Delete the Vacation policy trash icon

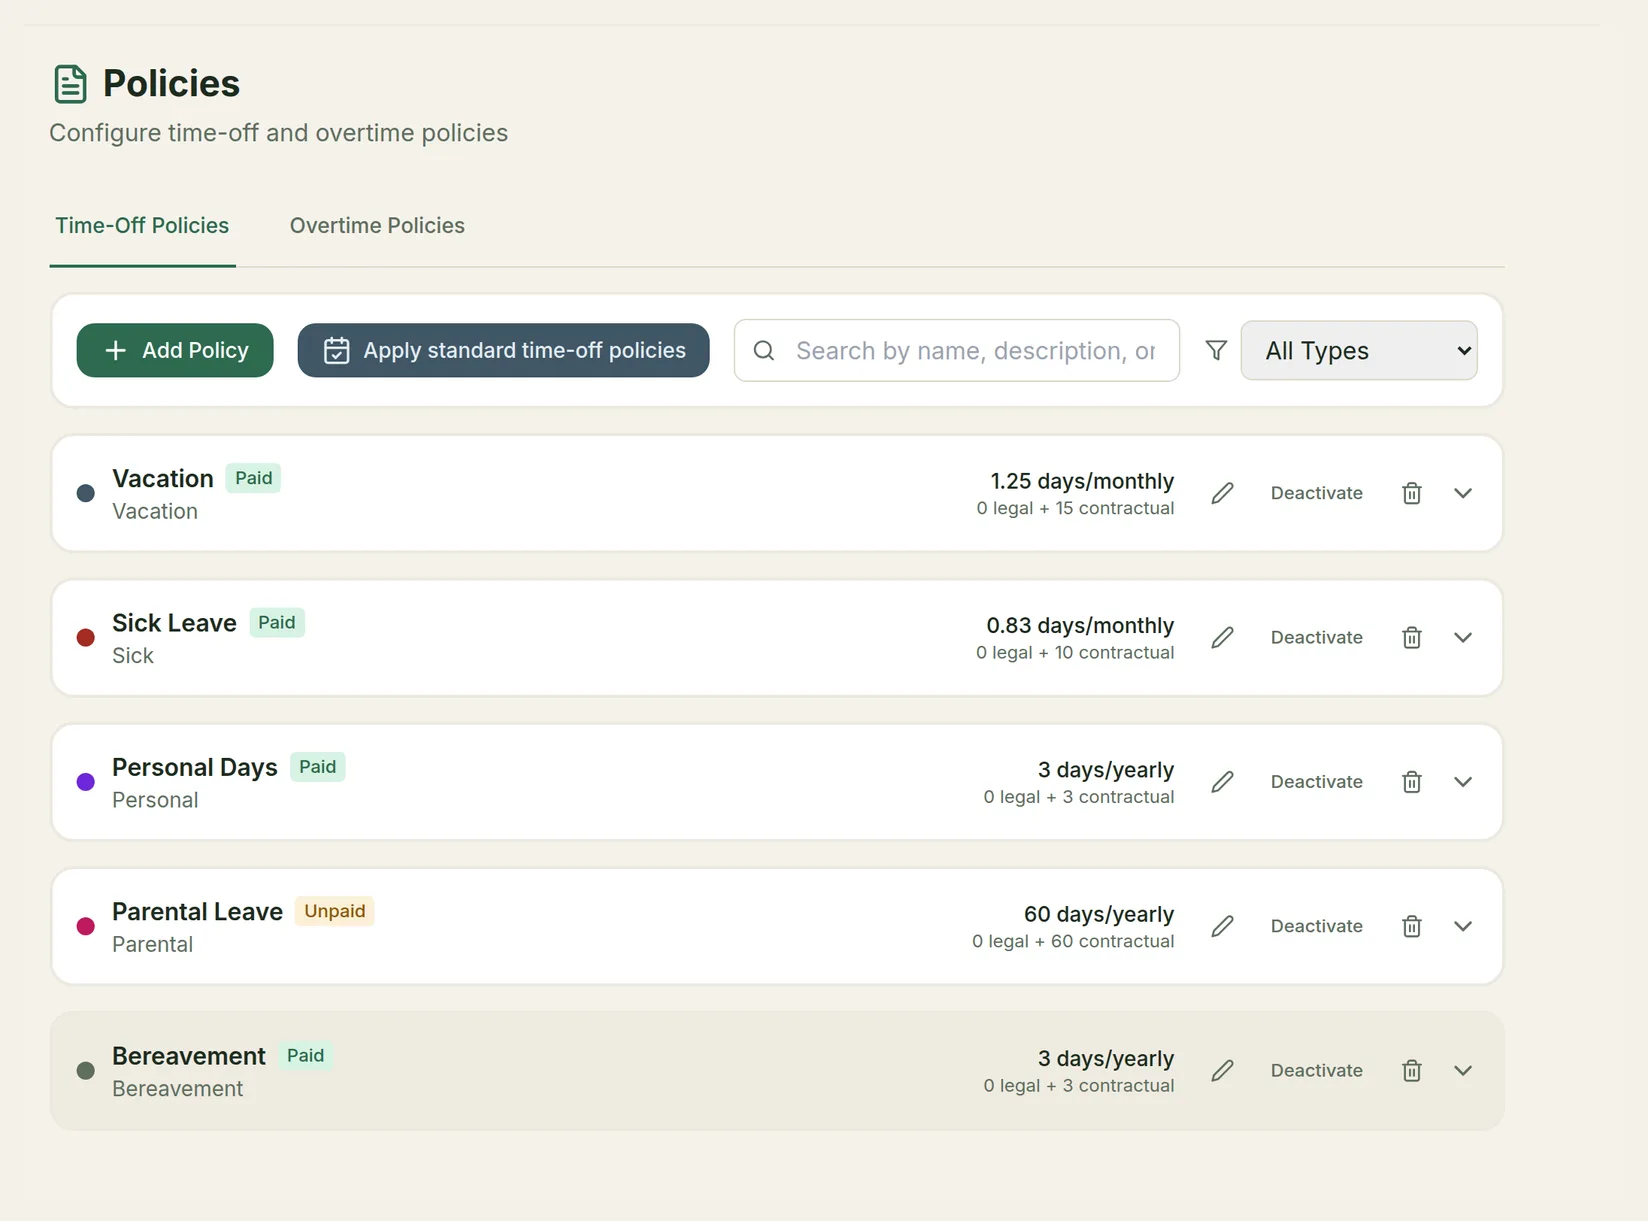(x=1411, y=493)
